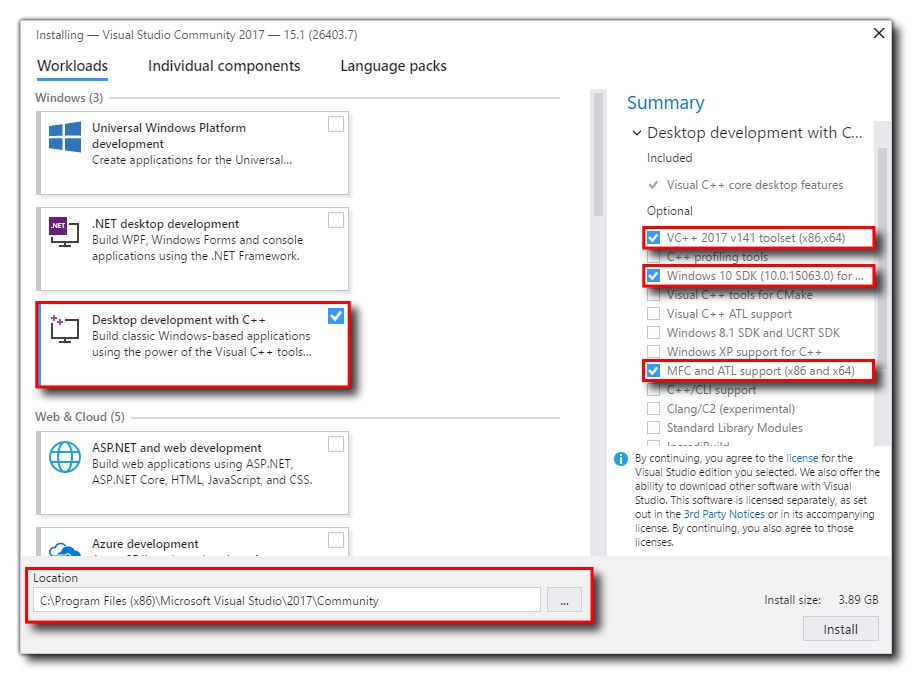The image size is (912, 674).
Task: Uncheck the Desktop development with C++ workload
Action: click(x=335, y=316)
